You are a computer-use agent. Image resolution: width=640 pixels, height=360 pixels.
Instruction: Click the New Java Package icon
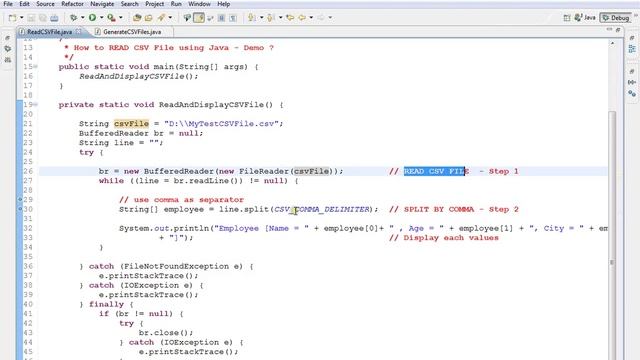(138, 18)
